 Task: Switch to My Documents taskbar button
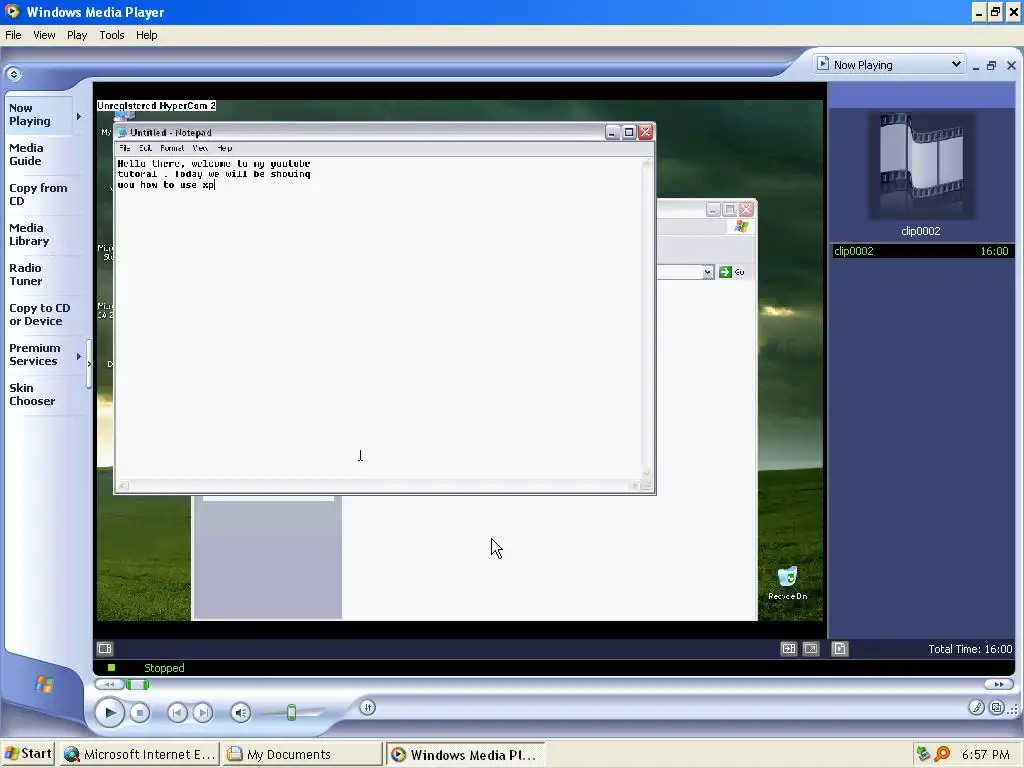click(x=302, y=754)
